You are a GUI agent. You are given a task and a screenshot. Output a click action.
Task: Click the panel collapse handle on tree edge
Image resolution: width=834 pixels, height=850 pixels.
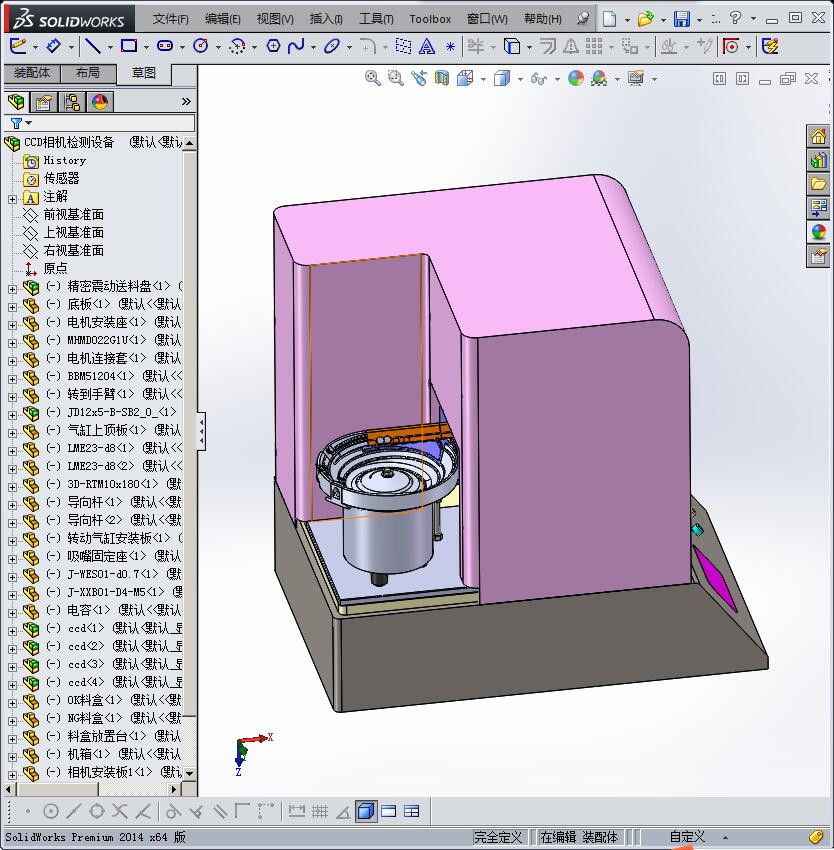click(201, 431)
